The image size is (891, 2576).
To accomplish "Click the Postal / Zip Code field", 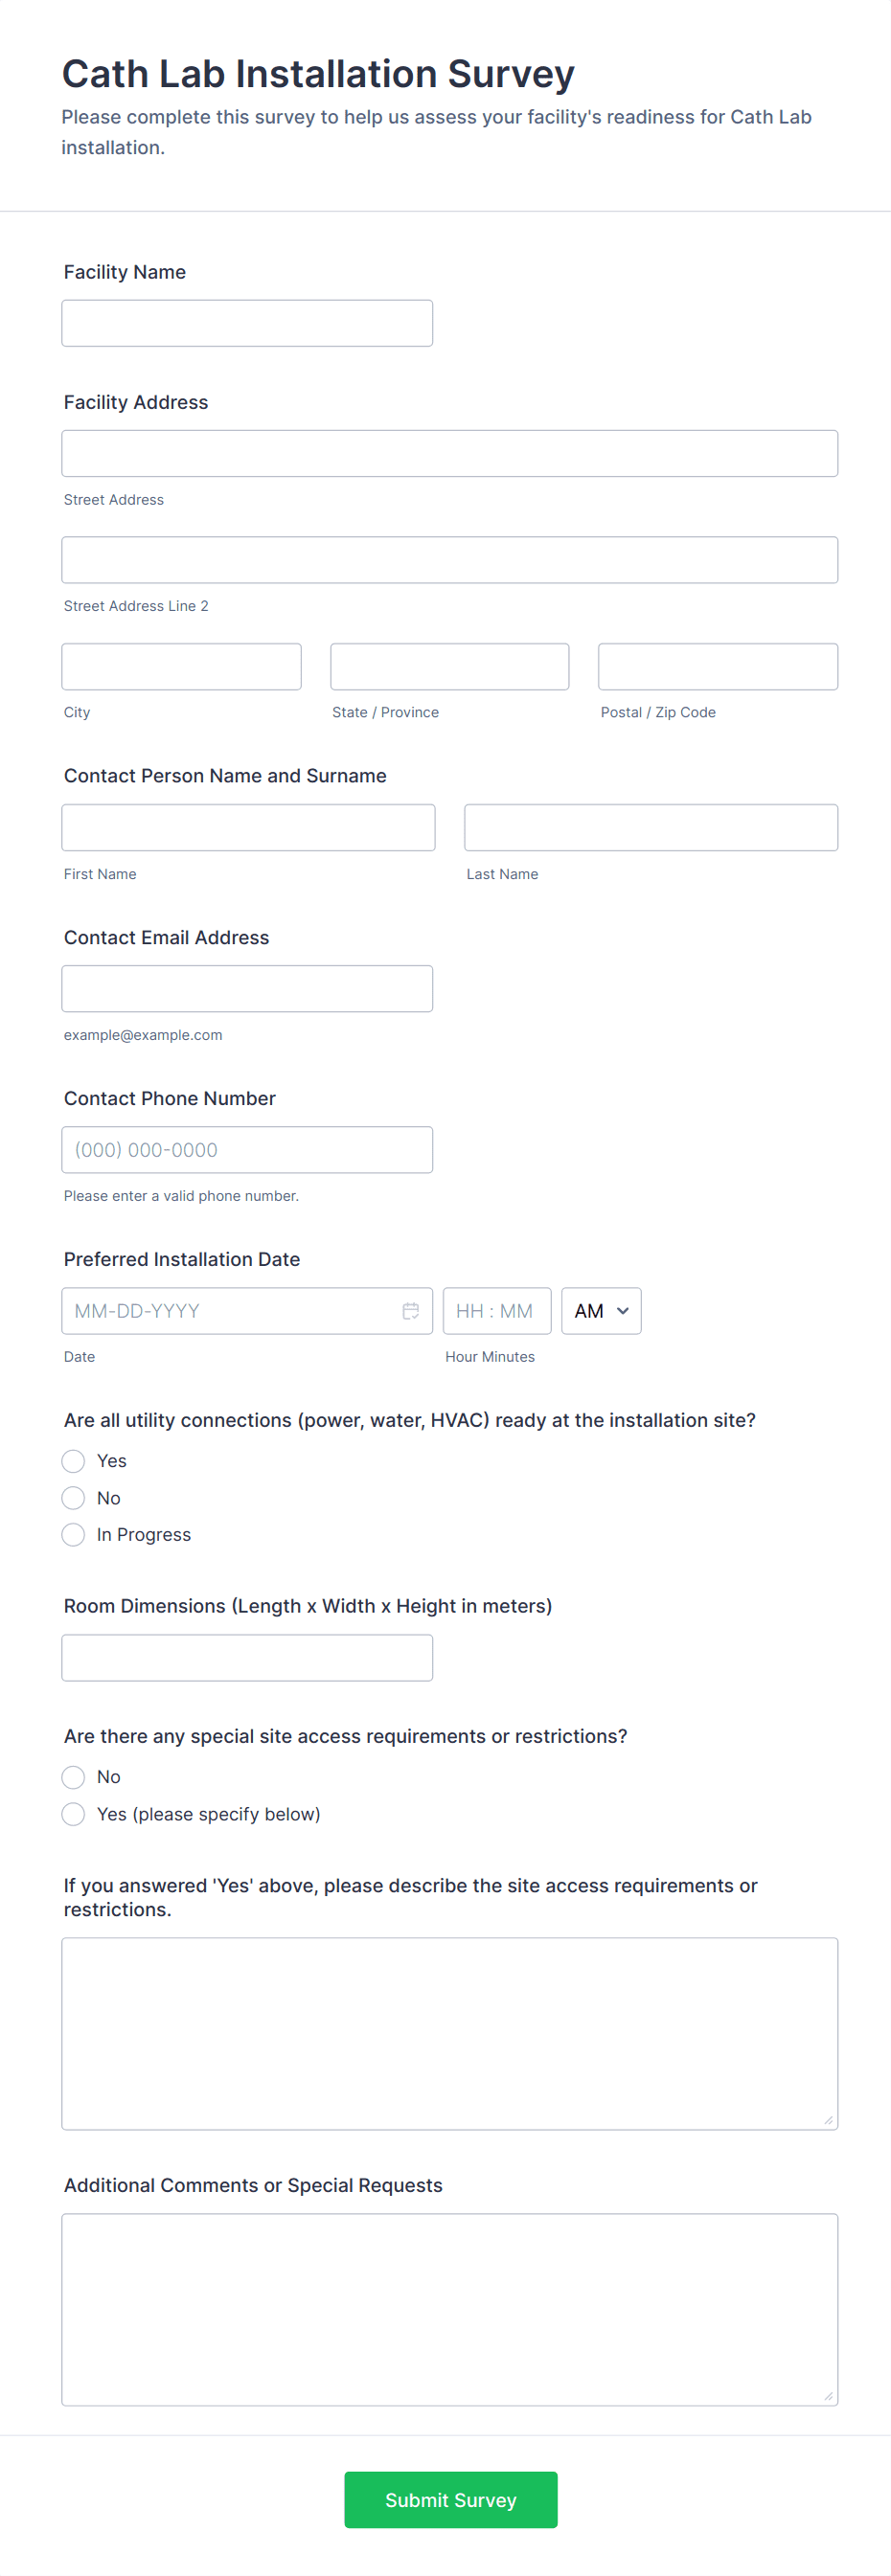I will coord(717,666).
